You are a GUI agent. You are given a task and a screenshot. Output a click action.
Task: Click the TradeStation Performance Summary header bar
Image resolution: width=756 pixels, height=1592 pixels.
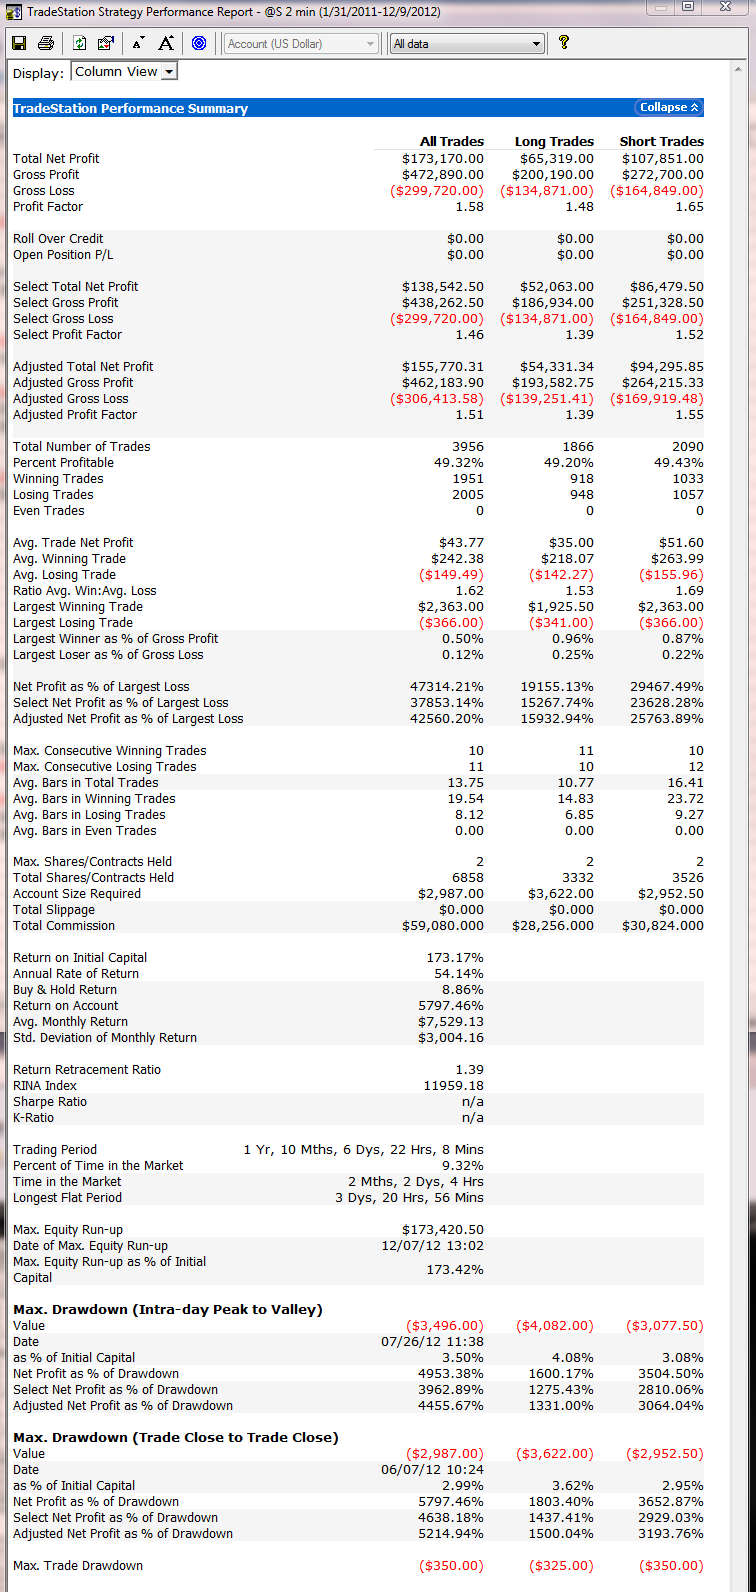300,108
